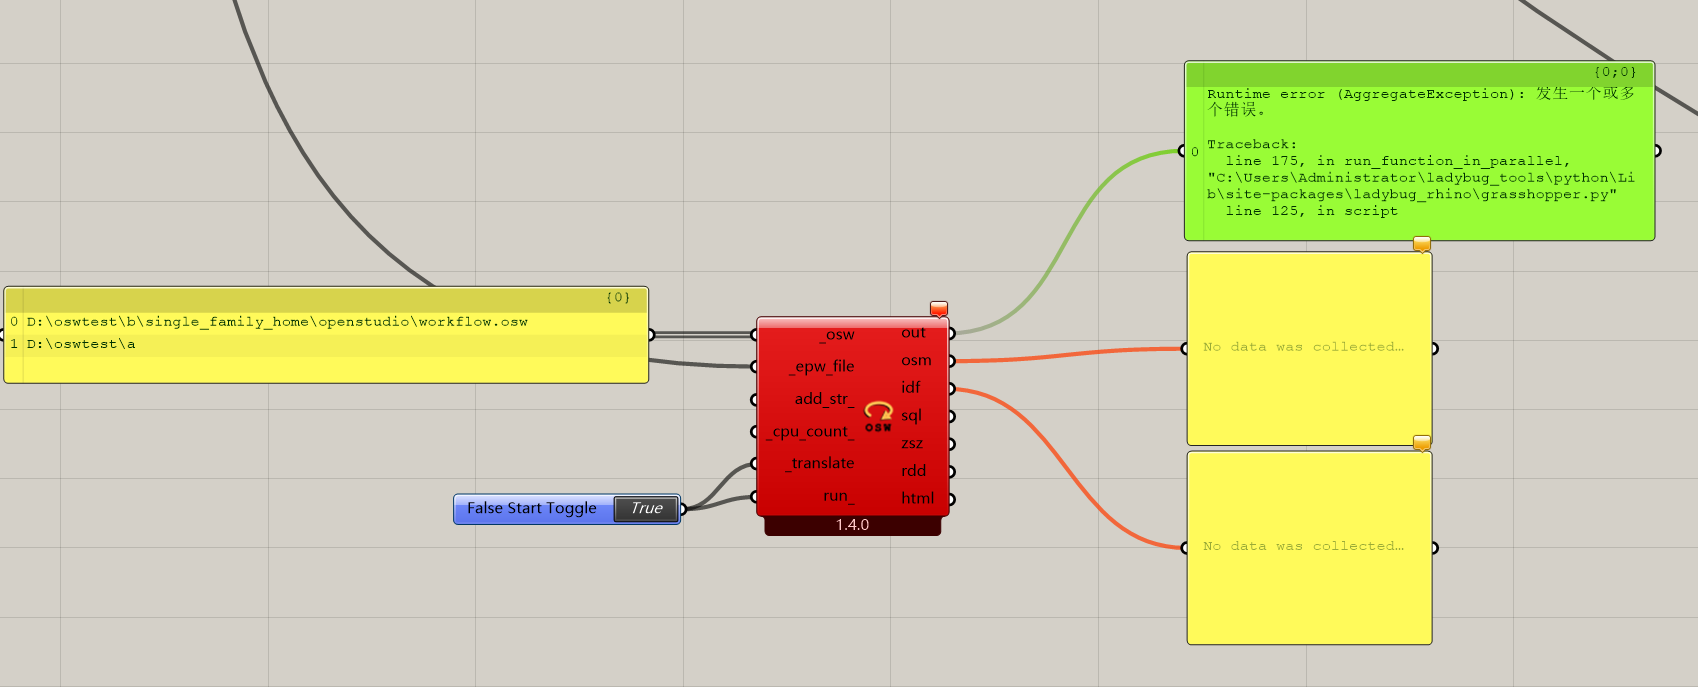Click the input grip of the middle yellow panel
This screenshot has width=1698, height=687.
(1186, 349)
